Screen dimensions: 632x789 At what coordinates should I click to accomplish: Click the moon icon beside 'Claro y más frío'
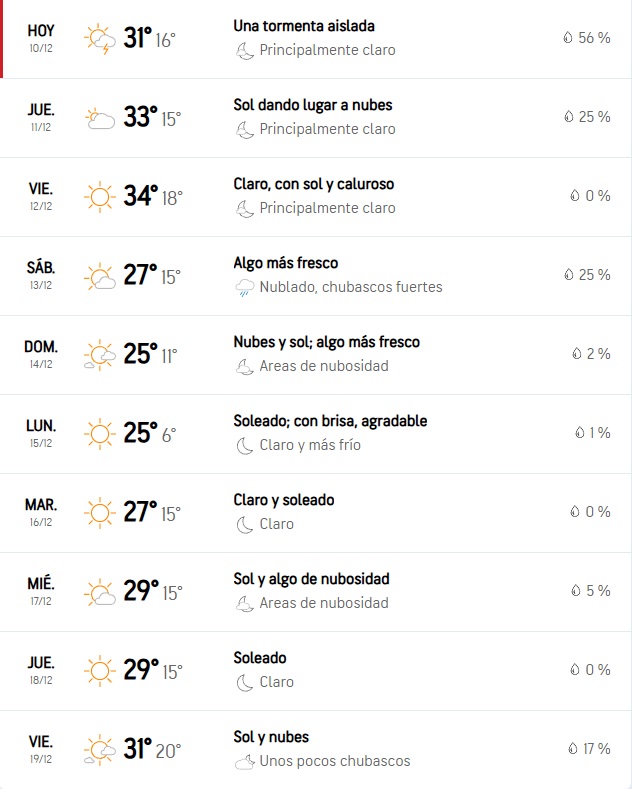pos(244,446)
